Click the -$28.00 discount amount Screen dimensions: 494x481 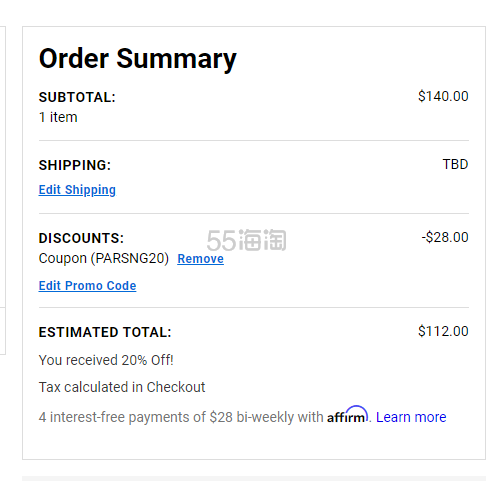tap(445, 237)
